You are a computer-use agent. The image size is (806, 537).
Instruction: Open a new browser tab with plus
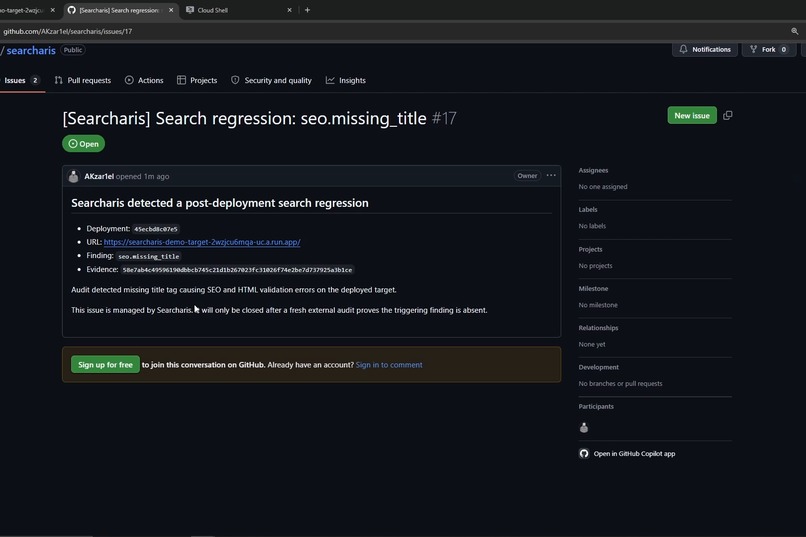click(x=307, y=10)
